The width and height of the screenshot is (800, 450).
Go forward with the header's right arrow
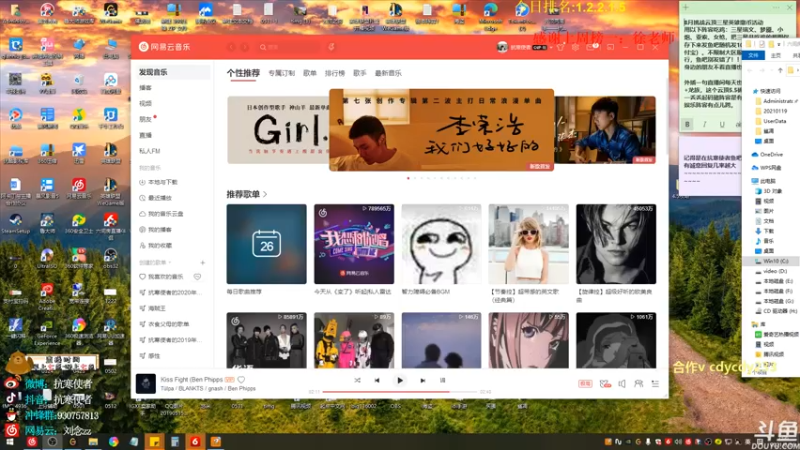(x=245, y=47)
